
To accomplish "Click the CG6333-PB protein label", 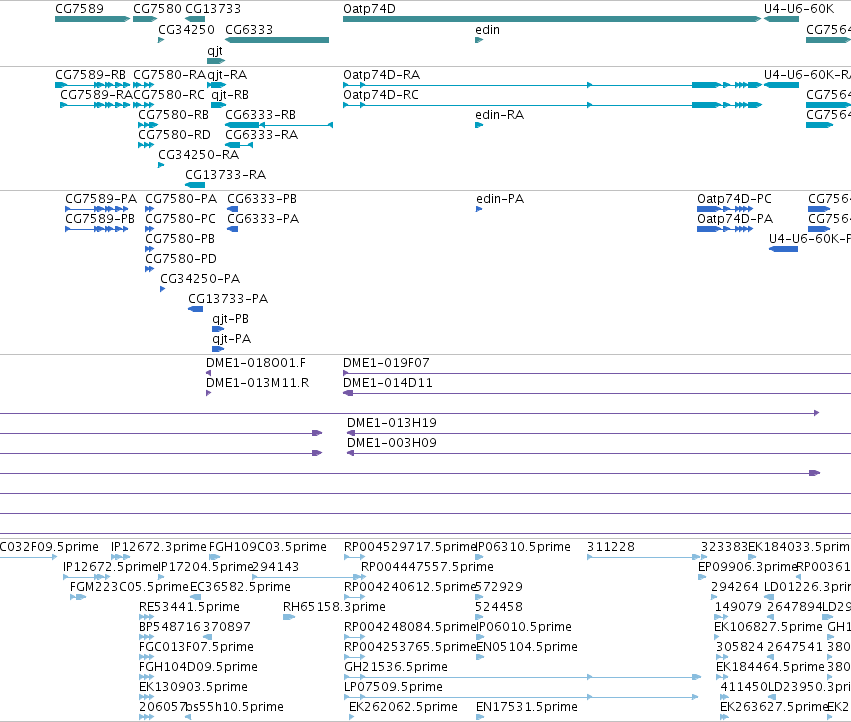I will pyautogui.click(x=262, y=199).
